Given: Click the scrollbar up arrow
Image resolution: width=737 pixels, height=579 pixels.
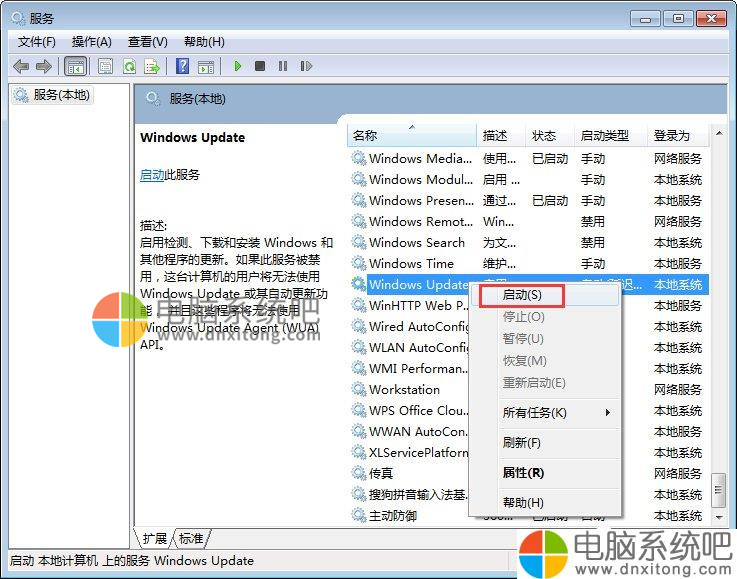Looking at the screenshot, I should click(719, 133).
